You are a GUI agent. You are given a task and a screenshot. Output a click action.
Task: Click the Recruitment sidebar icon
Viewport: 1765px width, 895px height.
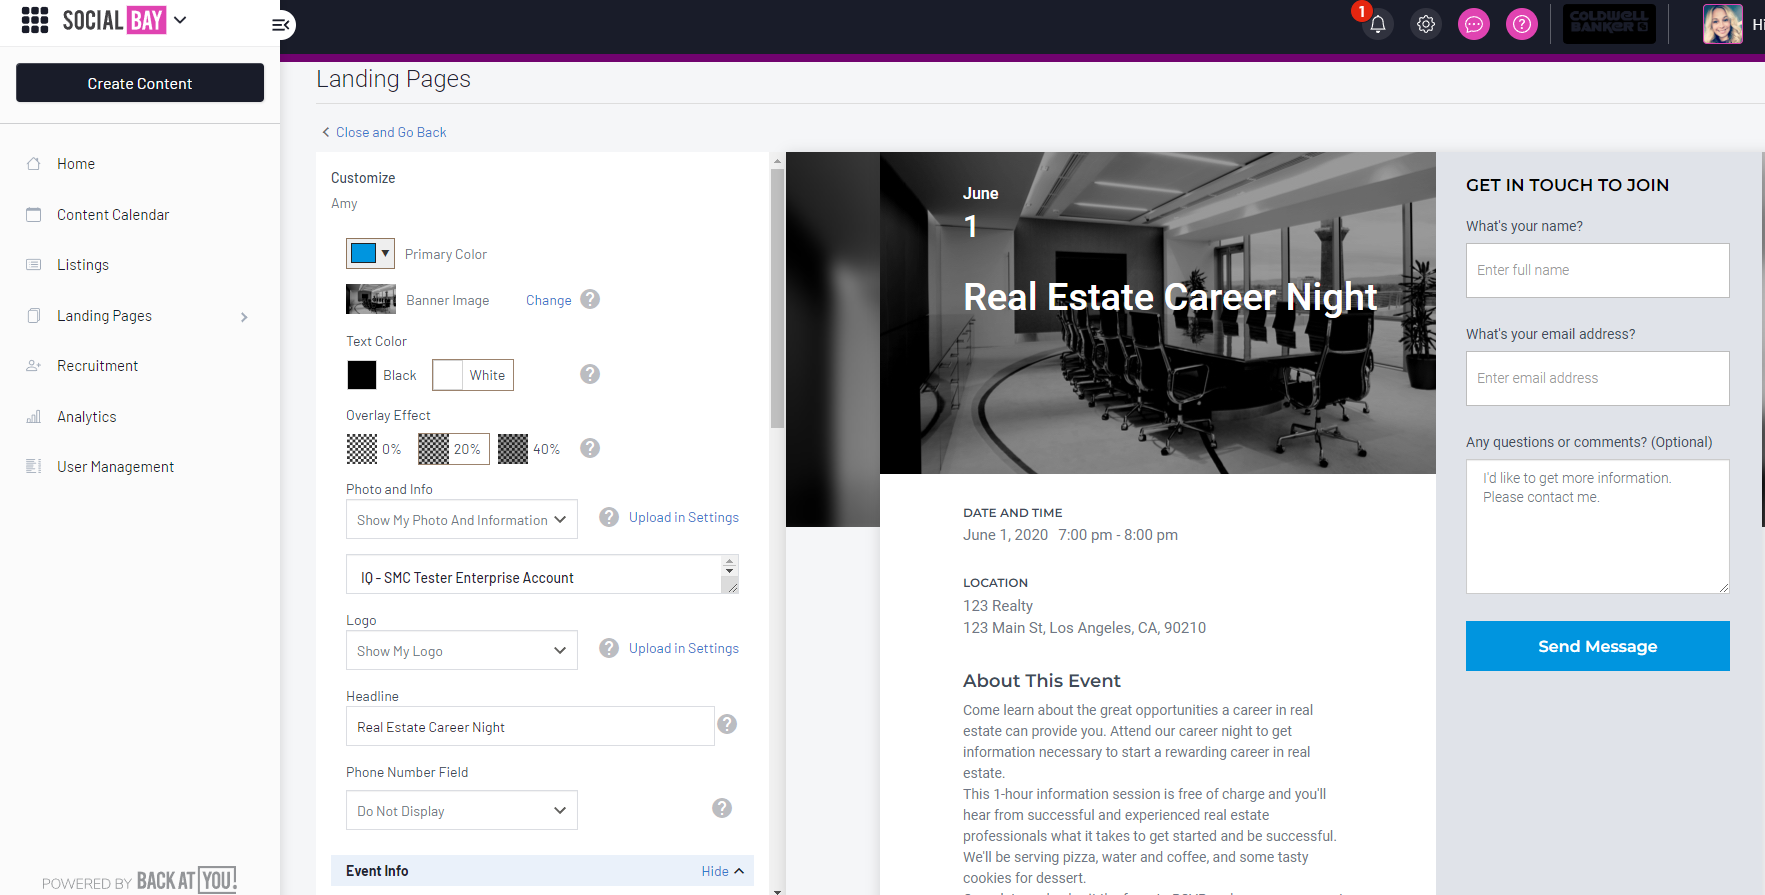pyautogui.click(x=34, y=366)
